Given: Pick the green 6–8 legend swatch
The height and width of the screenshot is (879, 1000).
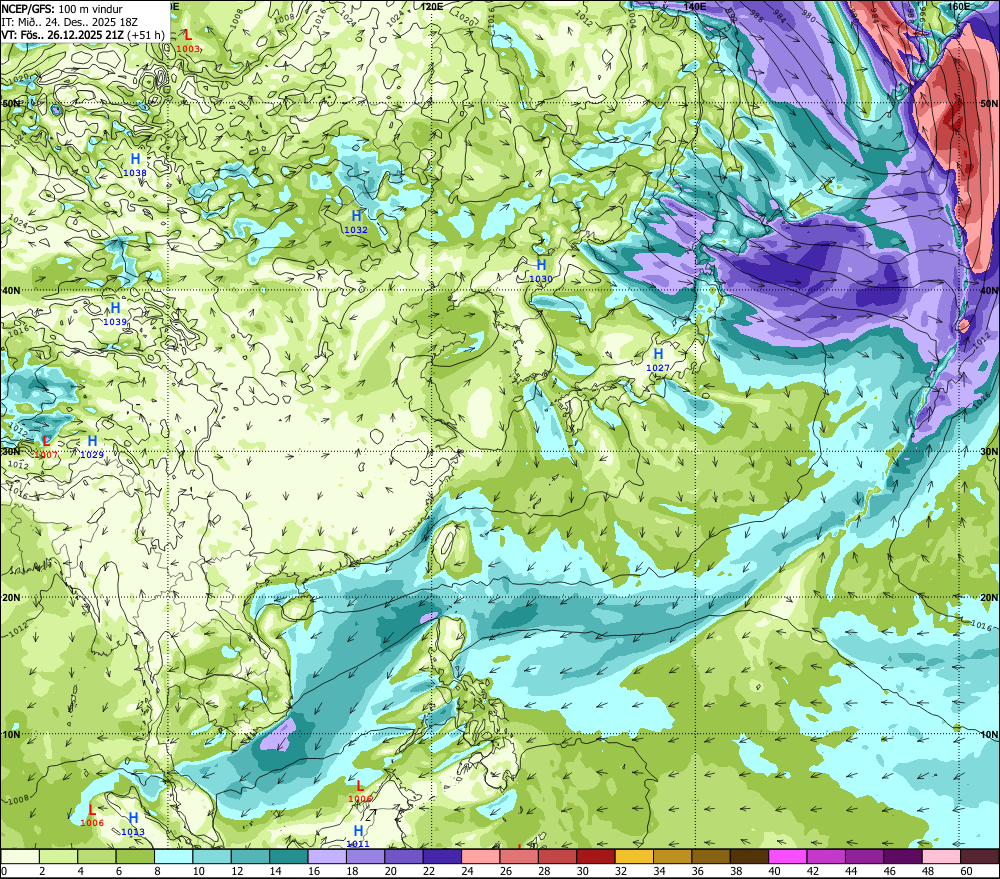Looking at the screenshot, I should 135,856.
